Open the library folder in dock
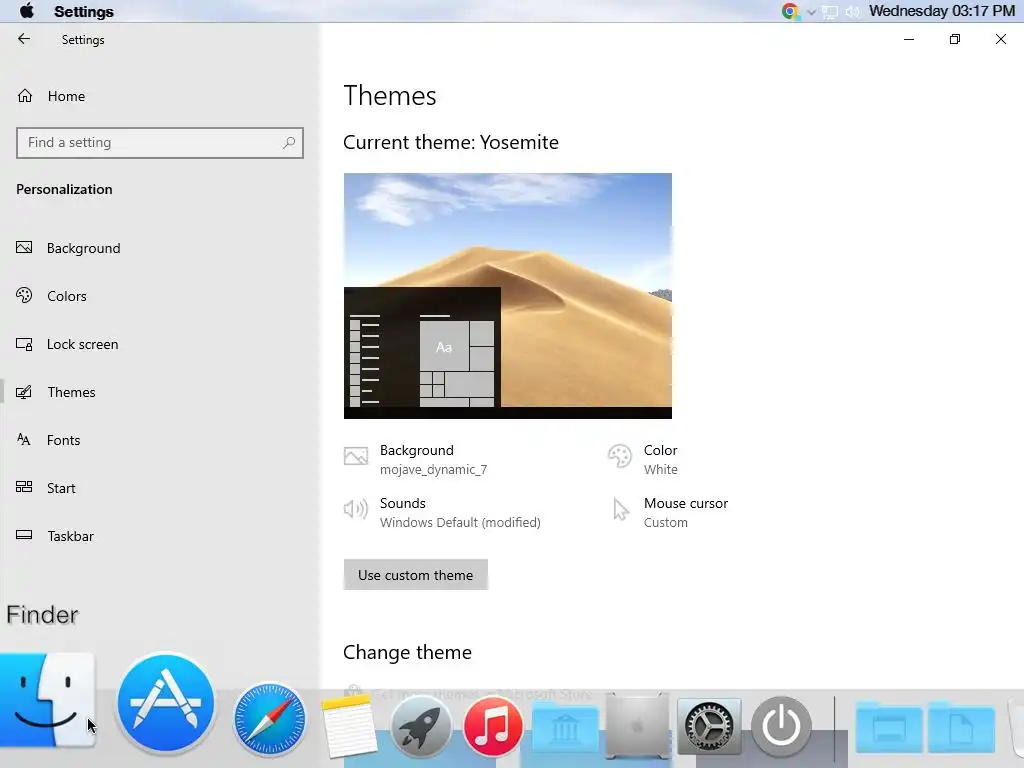Screen dimensions: 1024x768 click(565, 727)
